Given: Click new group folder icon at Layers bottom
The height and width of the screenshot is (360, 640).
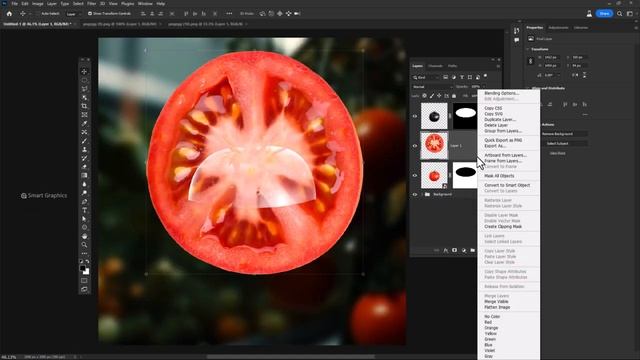Looking at the screenshot, I should (473, 250).
